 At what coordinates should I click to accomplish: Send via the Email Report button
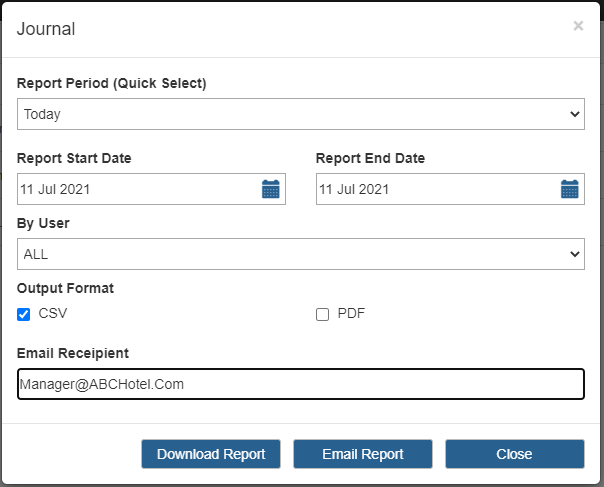[363, 454]
